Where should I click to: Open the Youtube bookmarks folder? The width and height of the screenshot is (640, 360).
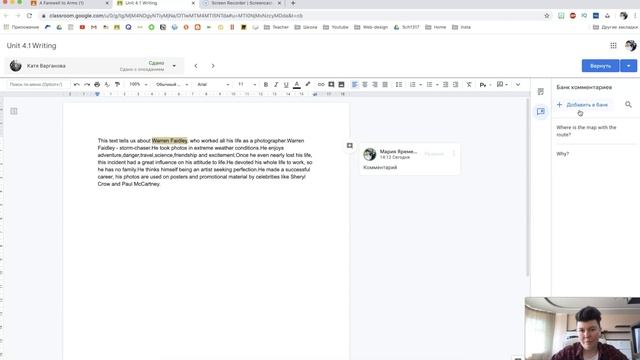tap(336, 27)
